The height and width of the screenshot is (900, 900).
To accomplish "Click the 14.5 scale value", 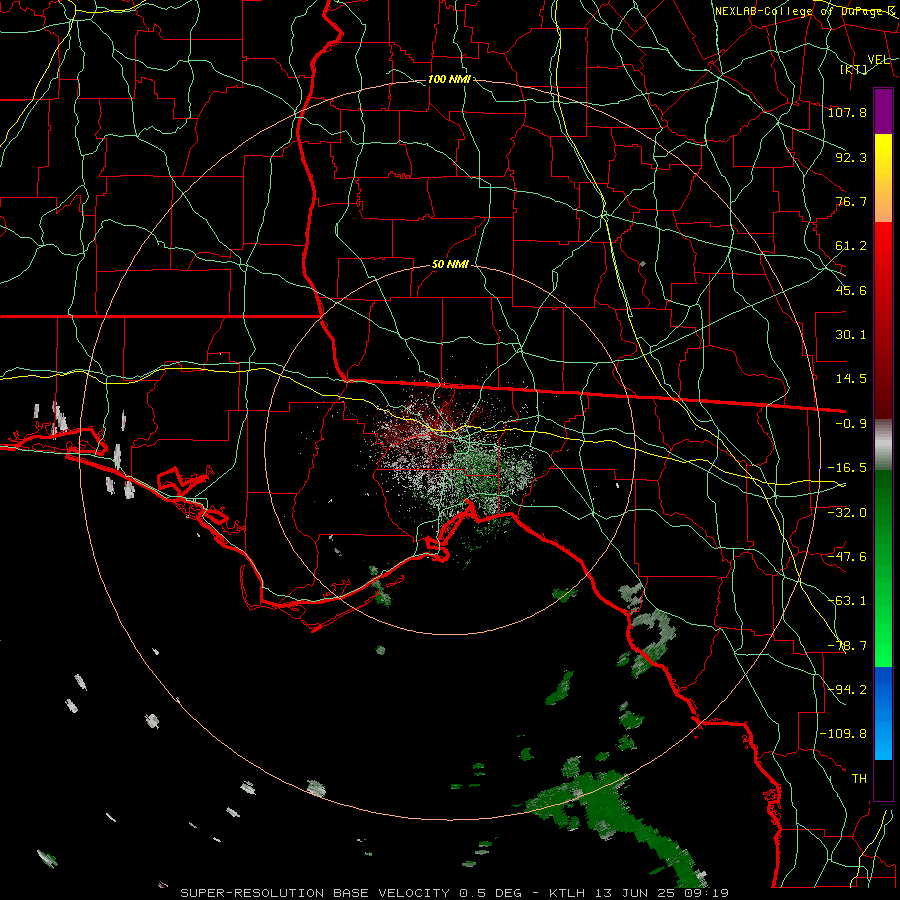I will (851, 379).
